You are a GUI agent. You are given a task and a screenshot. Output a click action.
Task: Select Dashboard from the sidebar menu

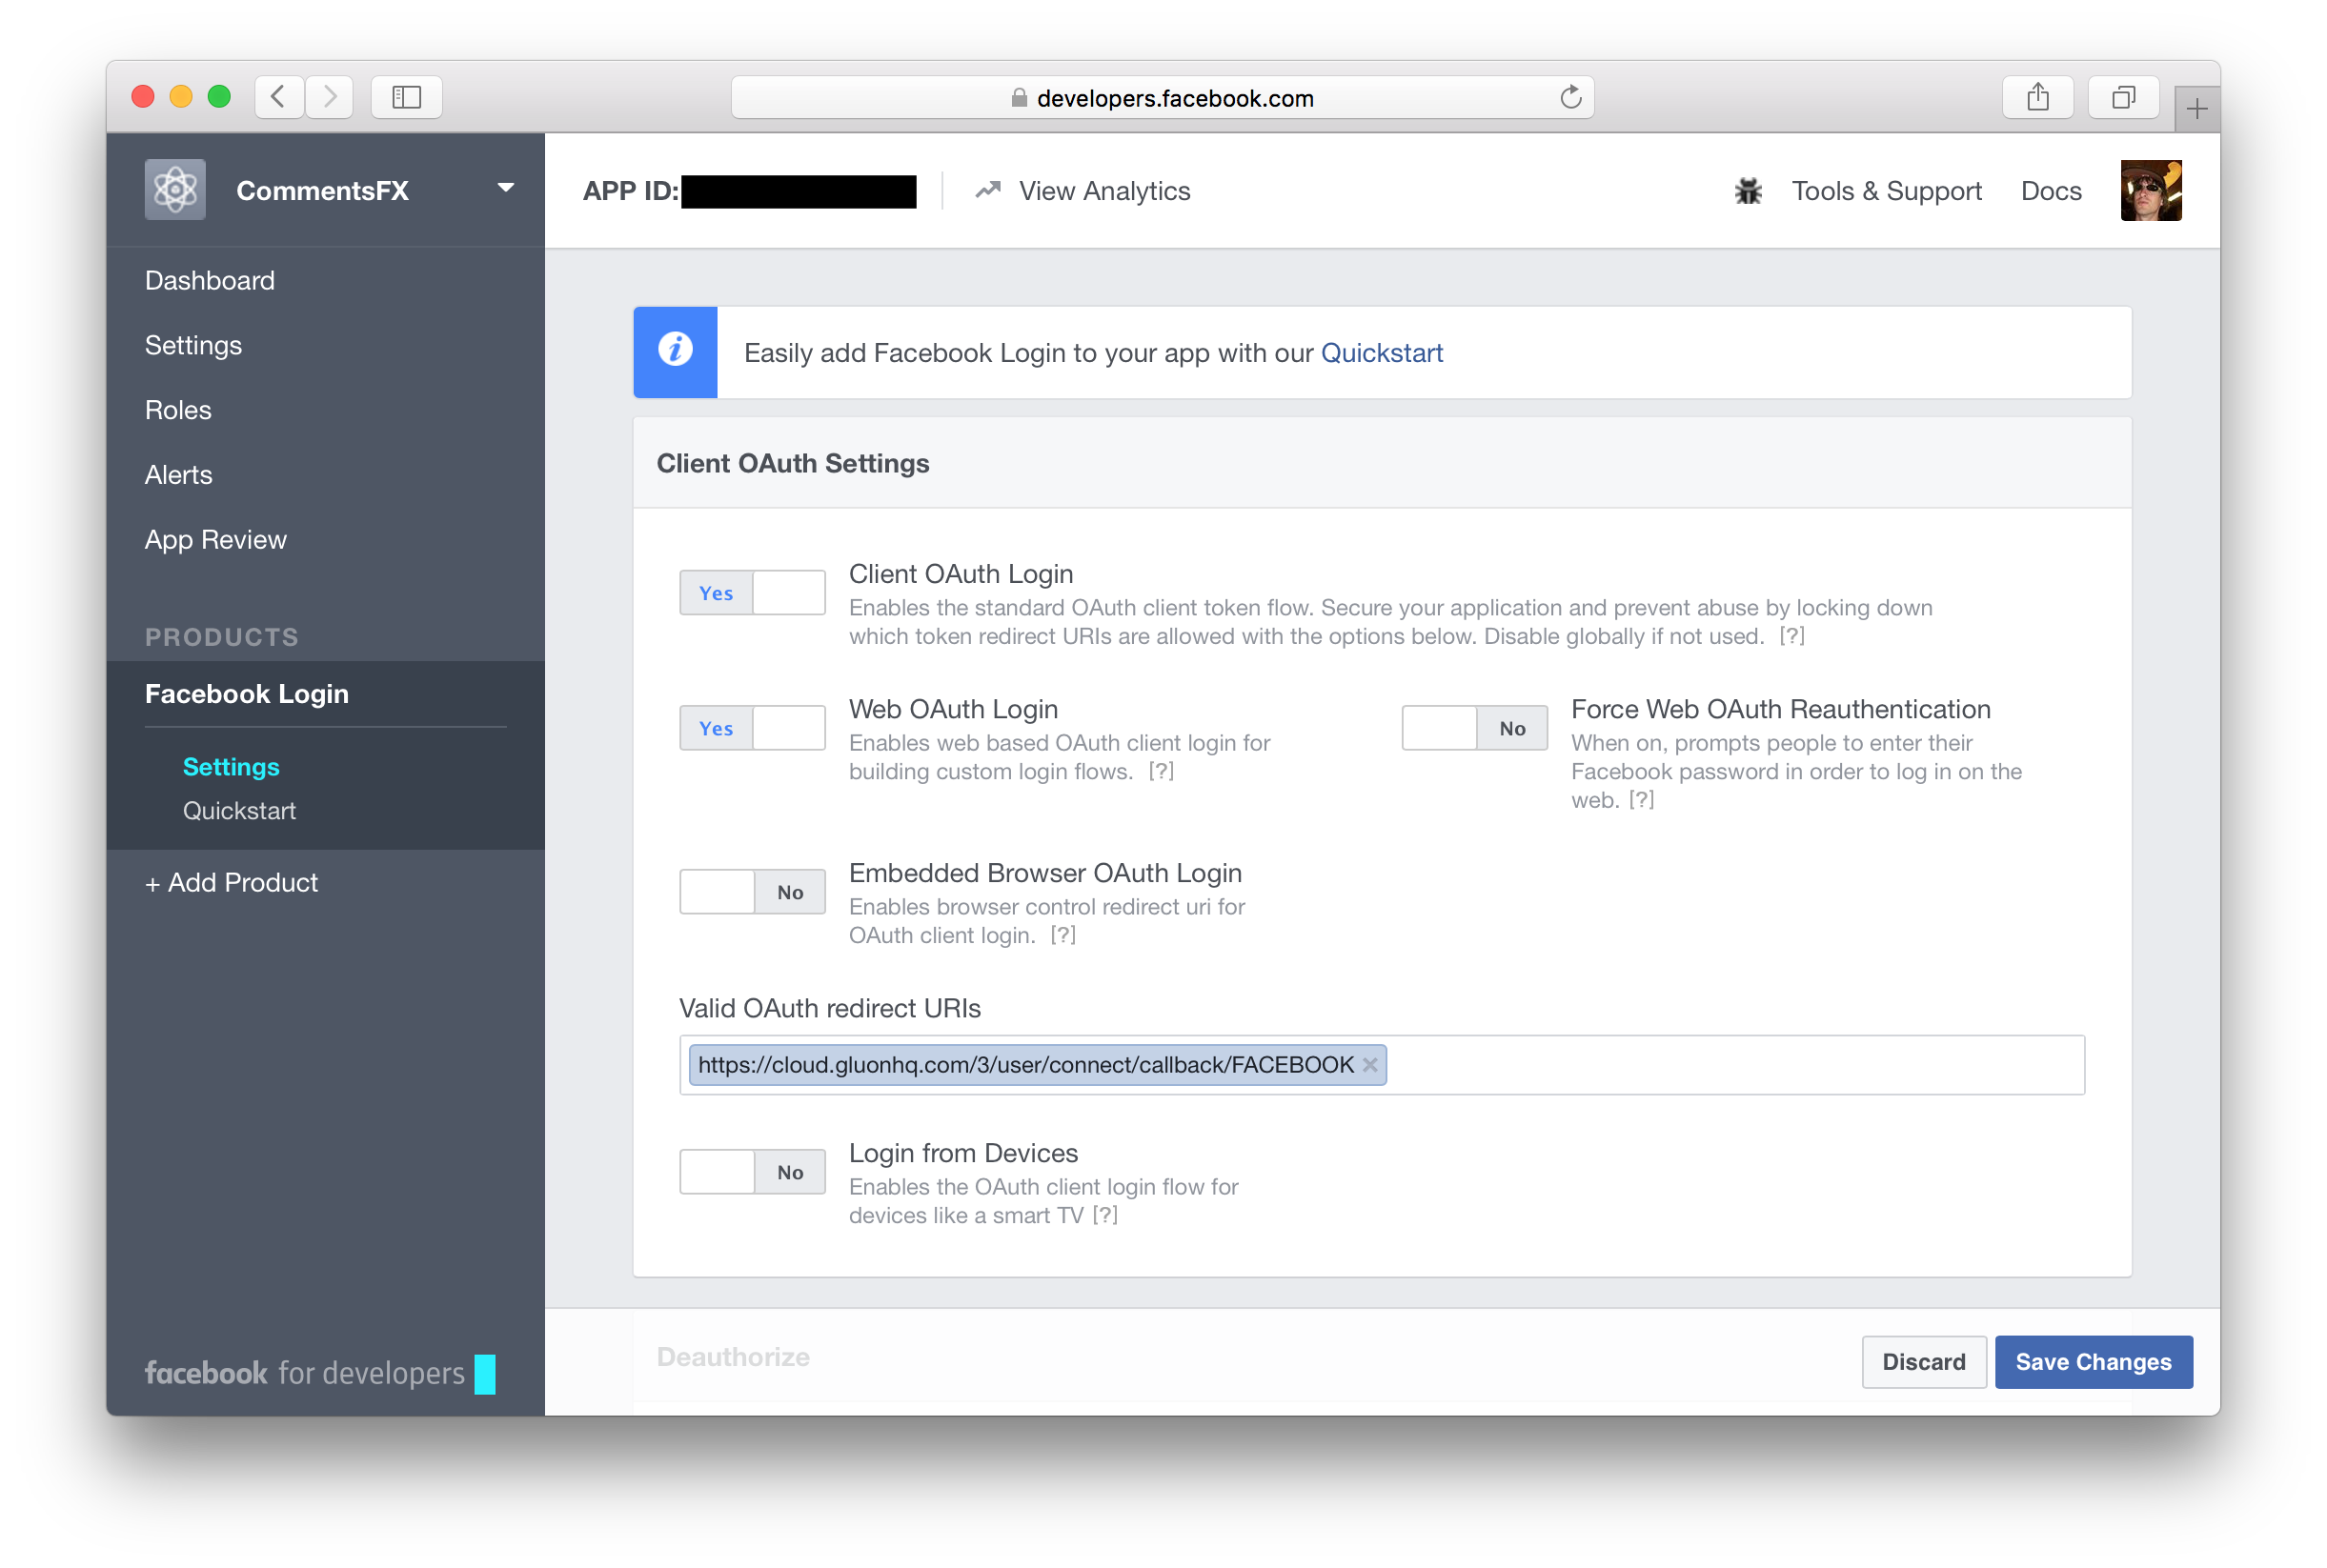click(x=208, y=278)
